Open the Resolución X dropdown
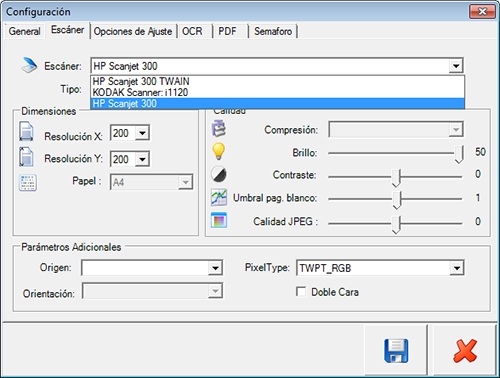 coord(142,133)
